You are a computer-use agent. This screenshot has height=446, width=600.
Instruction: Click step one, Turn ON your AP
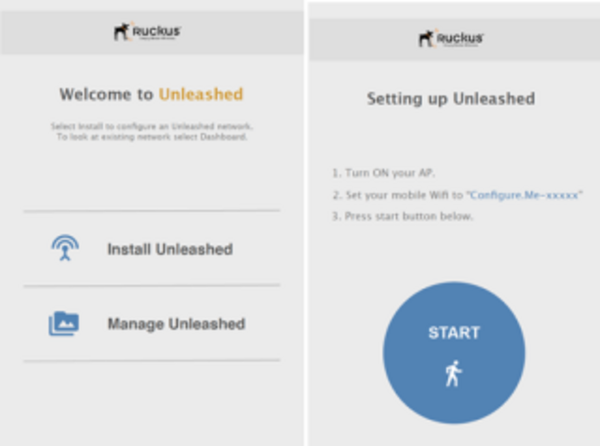383,173
